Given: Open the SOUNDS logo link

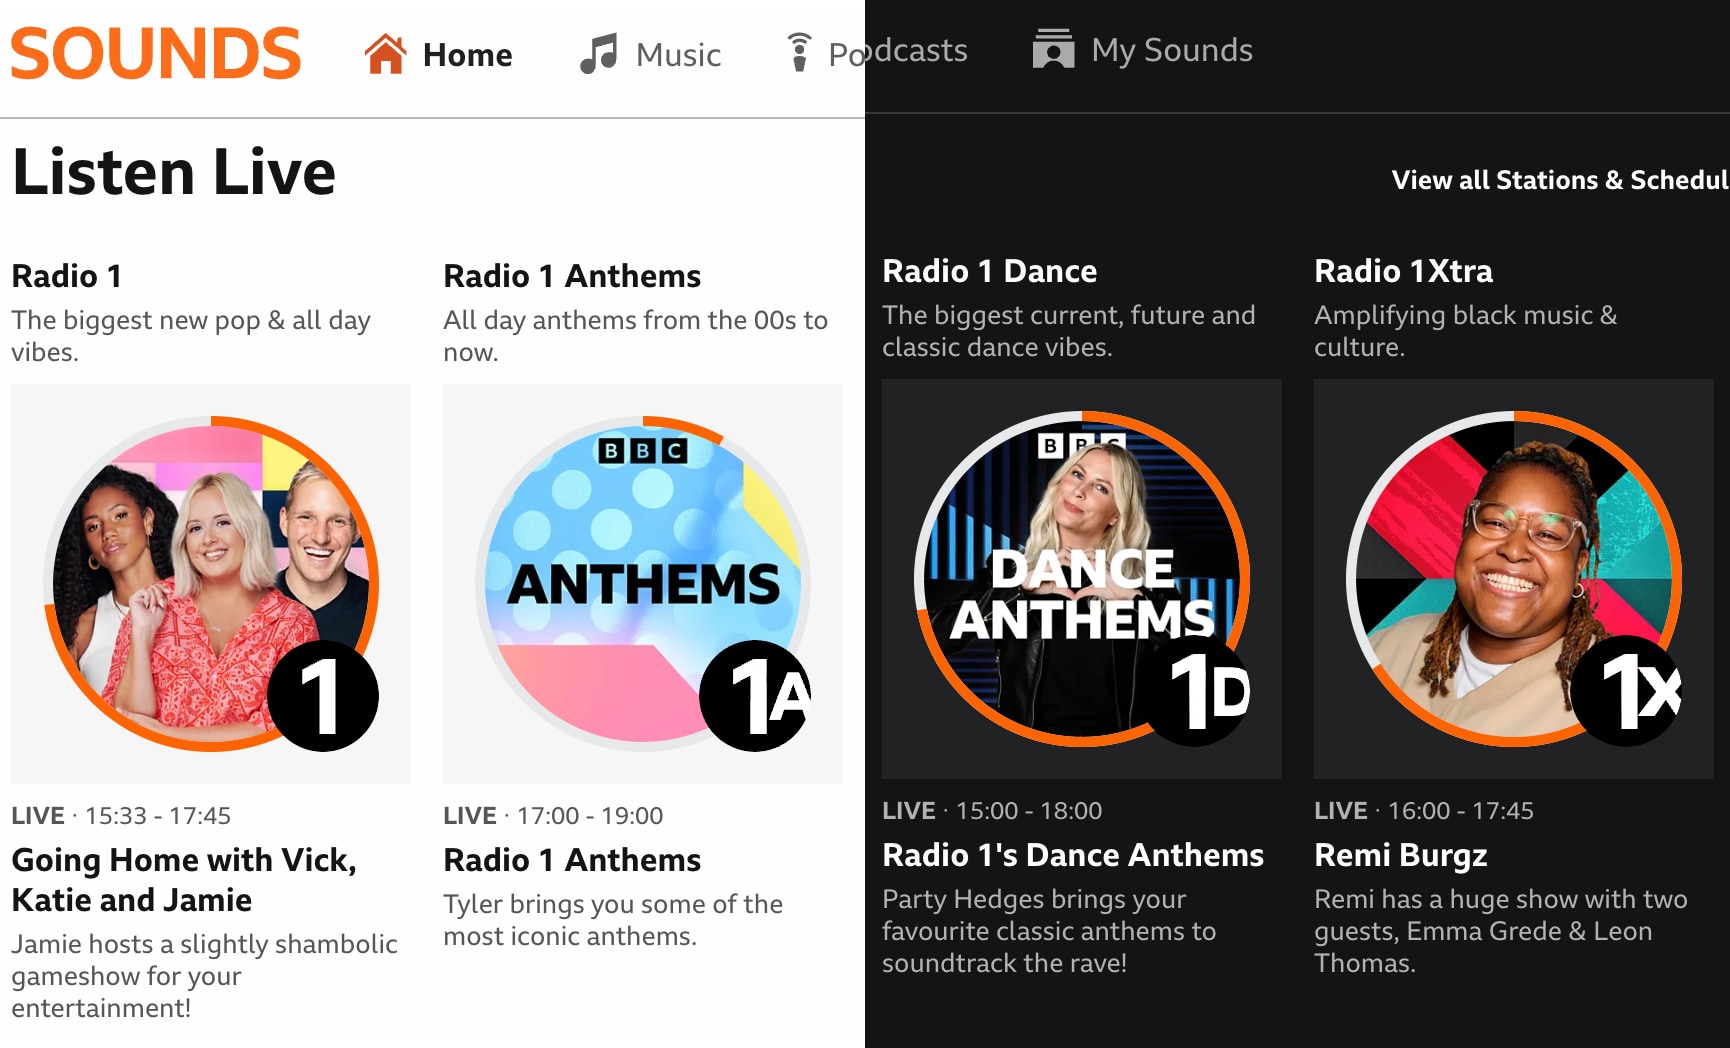Looking at the screenshot, I should (156, 54).
